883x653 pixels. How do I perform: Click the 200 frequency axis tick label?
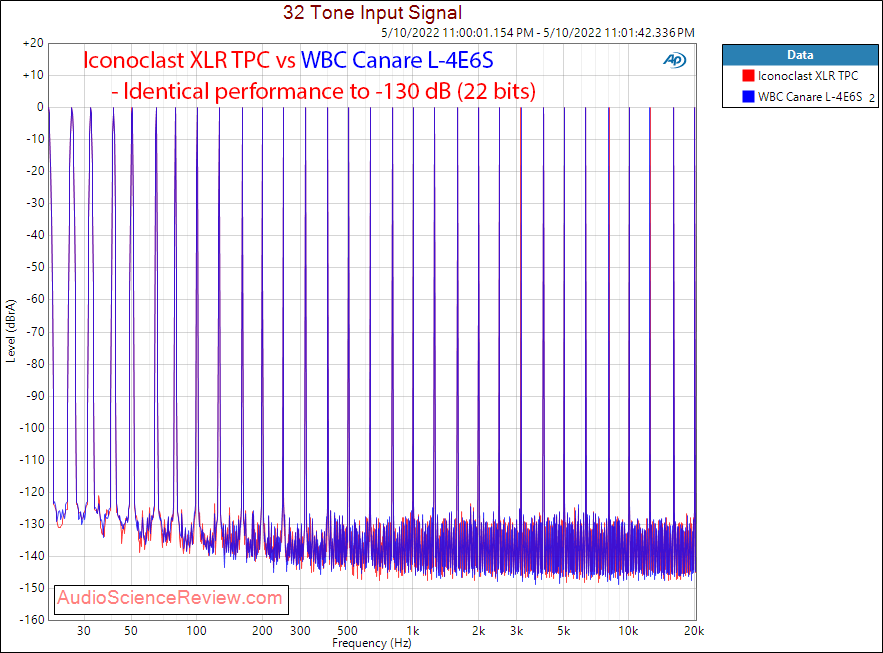[262, 631]
